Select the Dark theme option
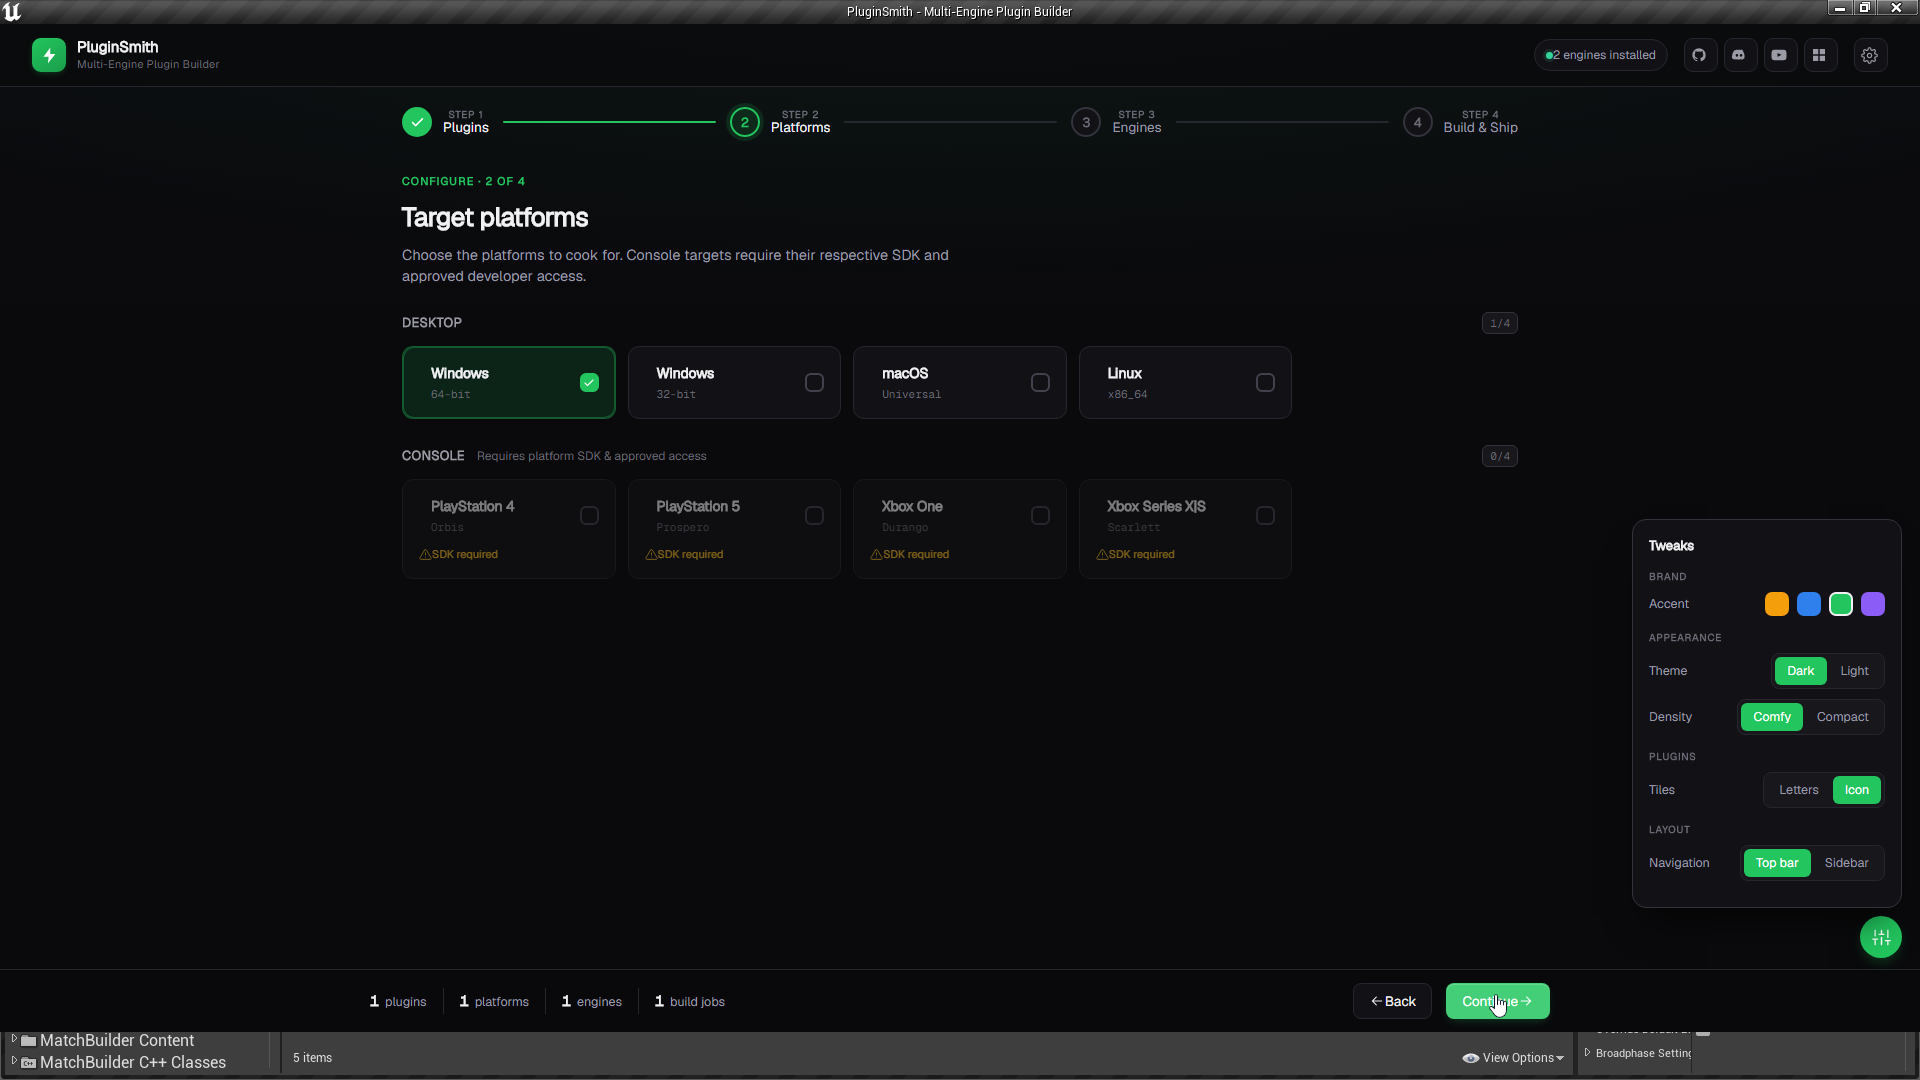 point(1800,671)
